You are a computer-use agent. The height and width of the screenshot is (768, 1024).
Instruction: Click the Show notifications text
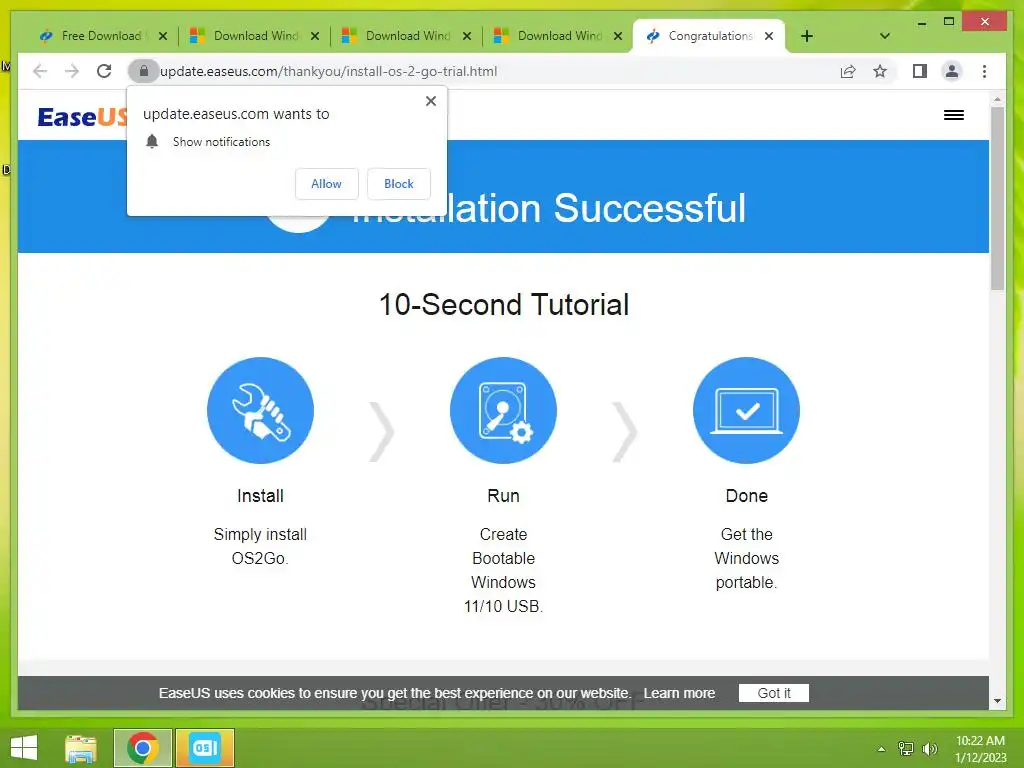pyautogui.click(x=221, y=142)
